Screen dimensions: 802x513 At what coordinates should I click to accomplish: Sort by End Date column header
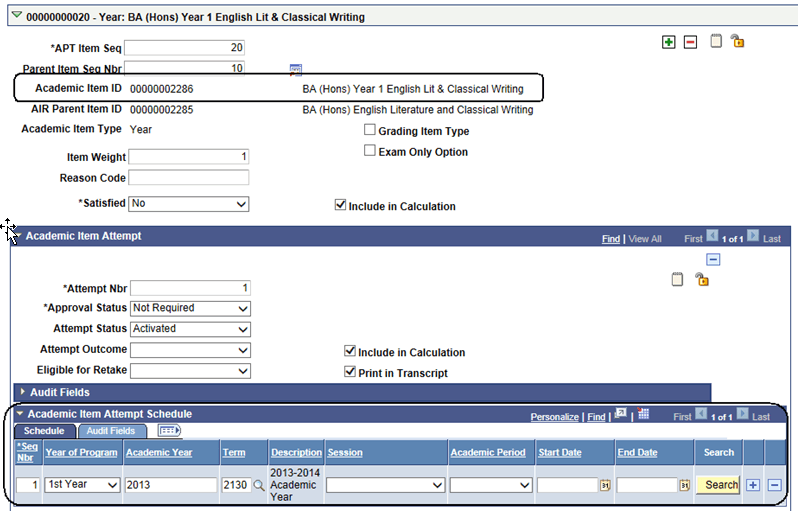[637, 453]
